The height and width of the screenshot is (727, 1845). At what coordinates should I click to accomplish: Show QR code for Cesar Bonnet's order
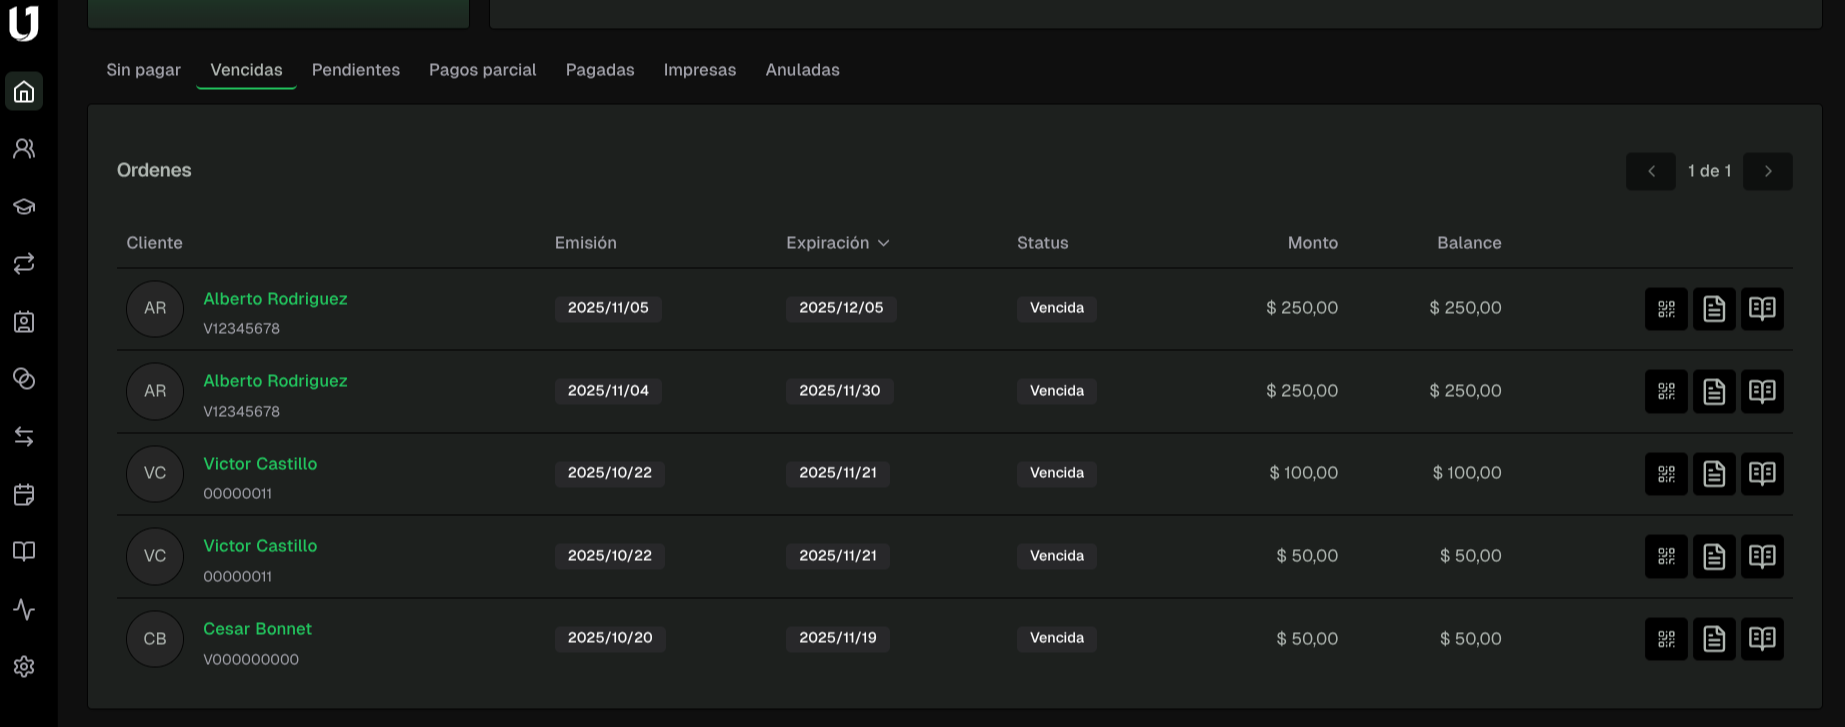point(1666,639)
